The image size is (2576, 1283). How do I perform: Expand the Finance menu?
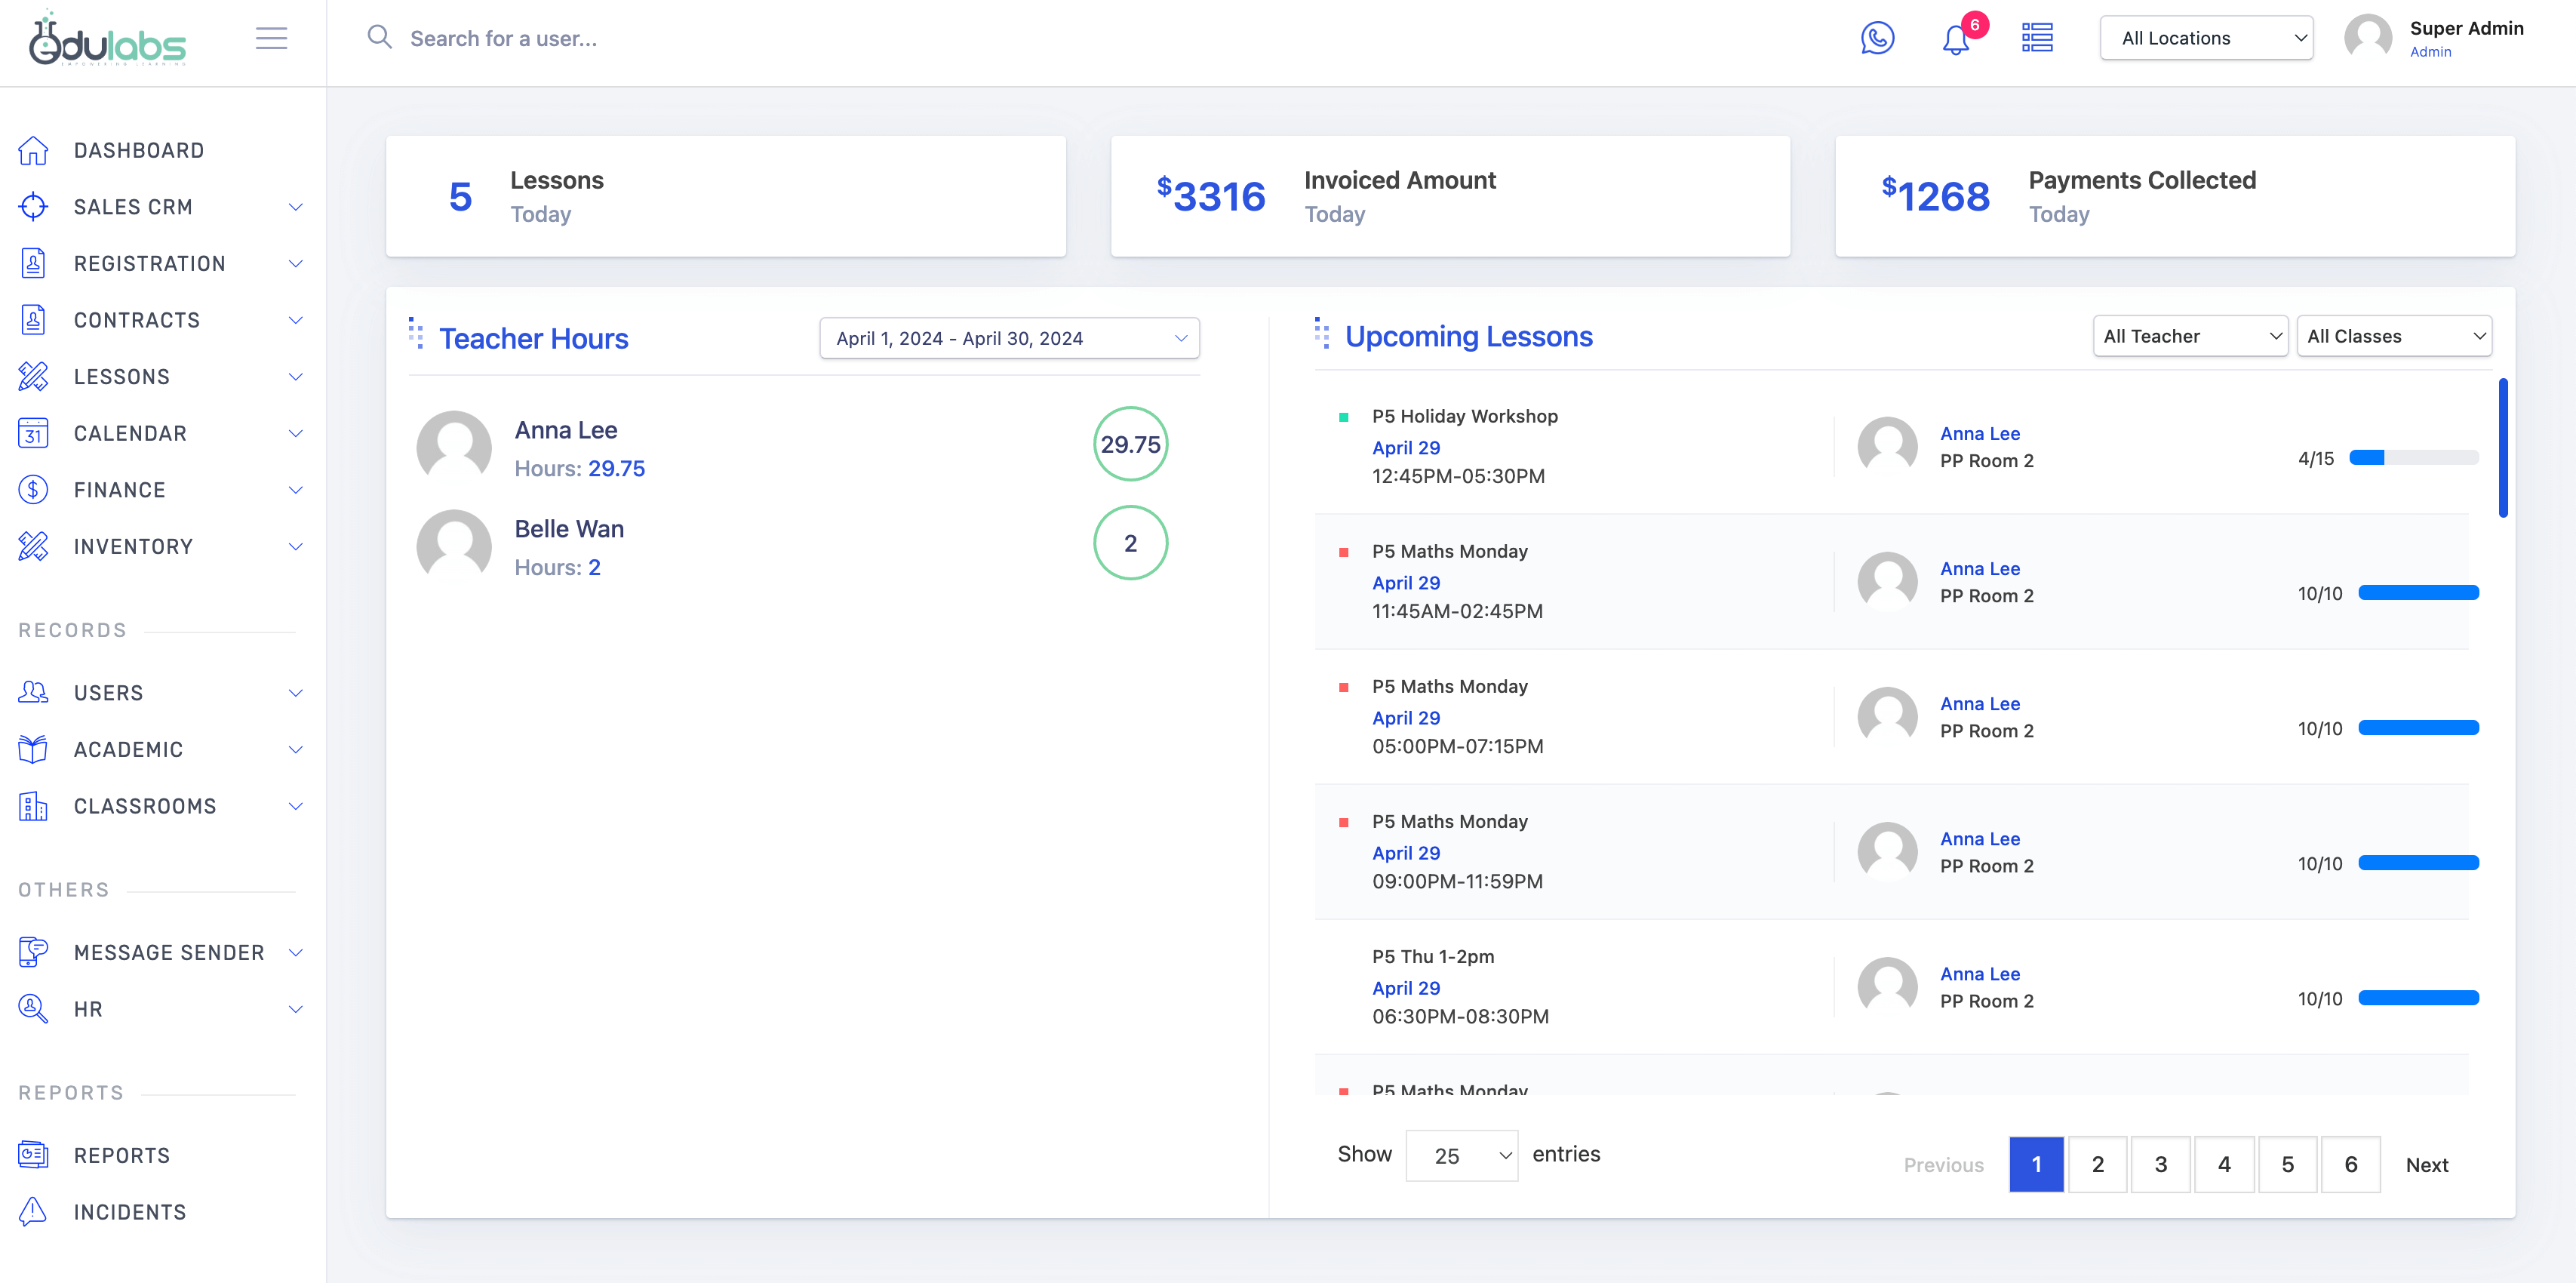tap(160, 490)
